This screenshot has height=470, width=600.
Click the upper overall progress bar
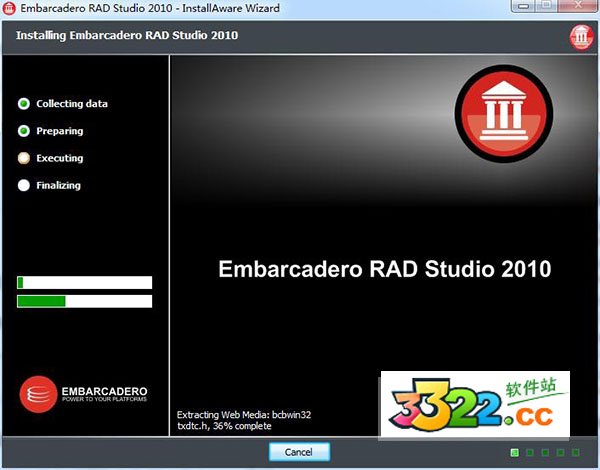pos(85,283)
